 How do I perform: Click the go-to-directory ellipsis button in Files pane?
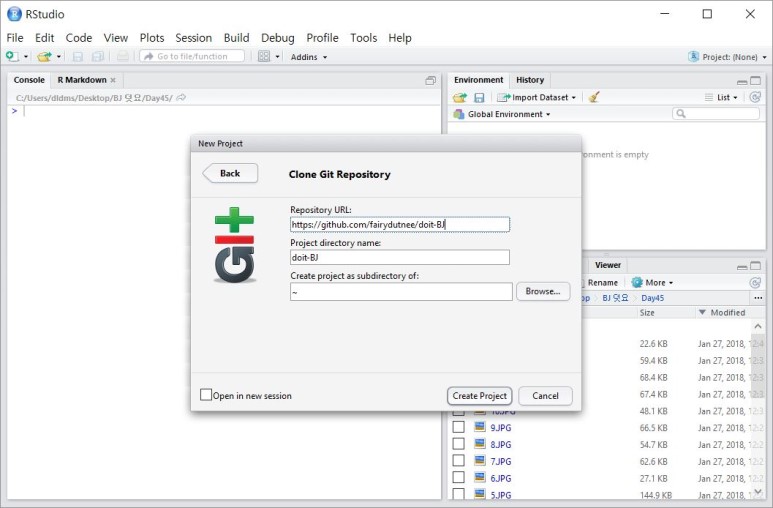coord(758,298)
